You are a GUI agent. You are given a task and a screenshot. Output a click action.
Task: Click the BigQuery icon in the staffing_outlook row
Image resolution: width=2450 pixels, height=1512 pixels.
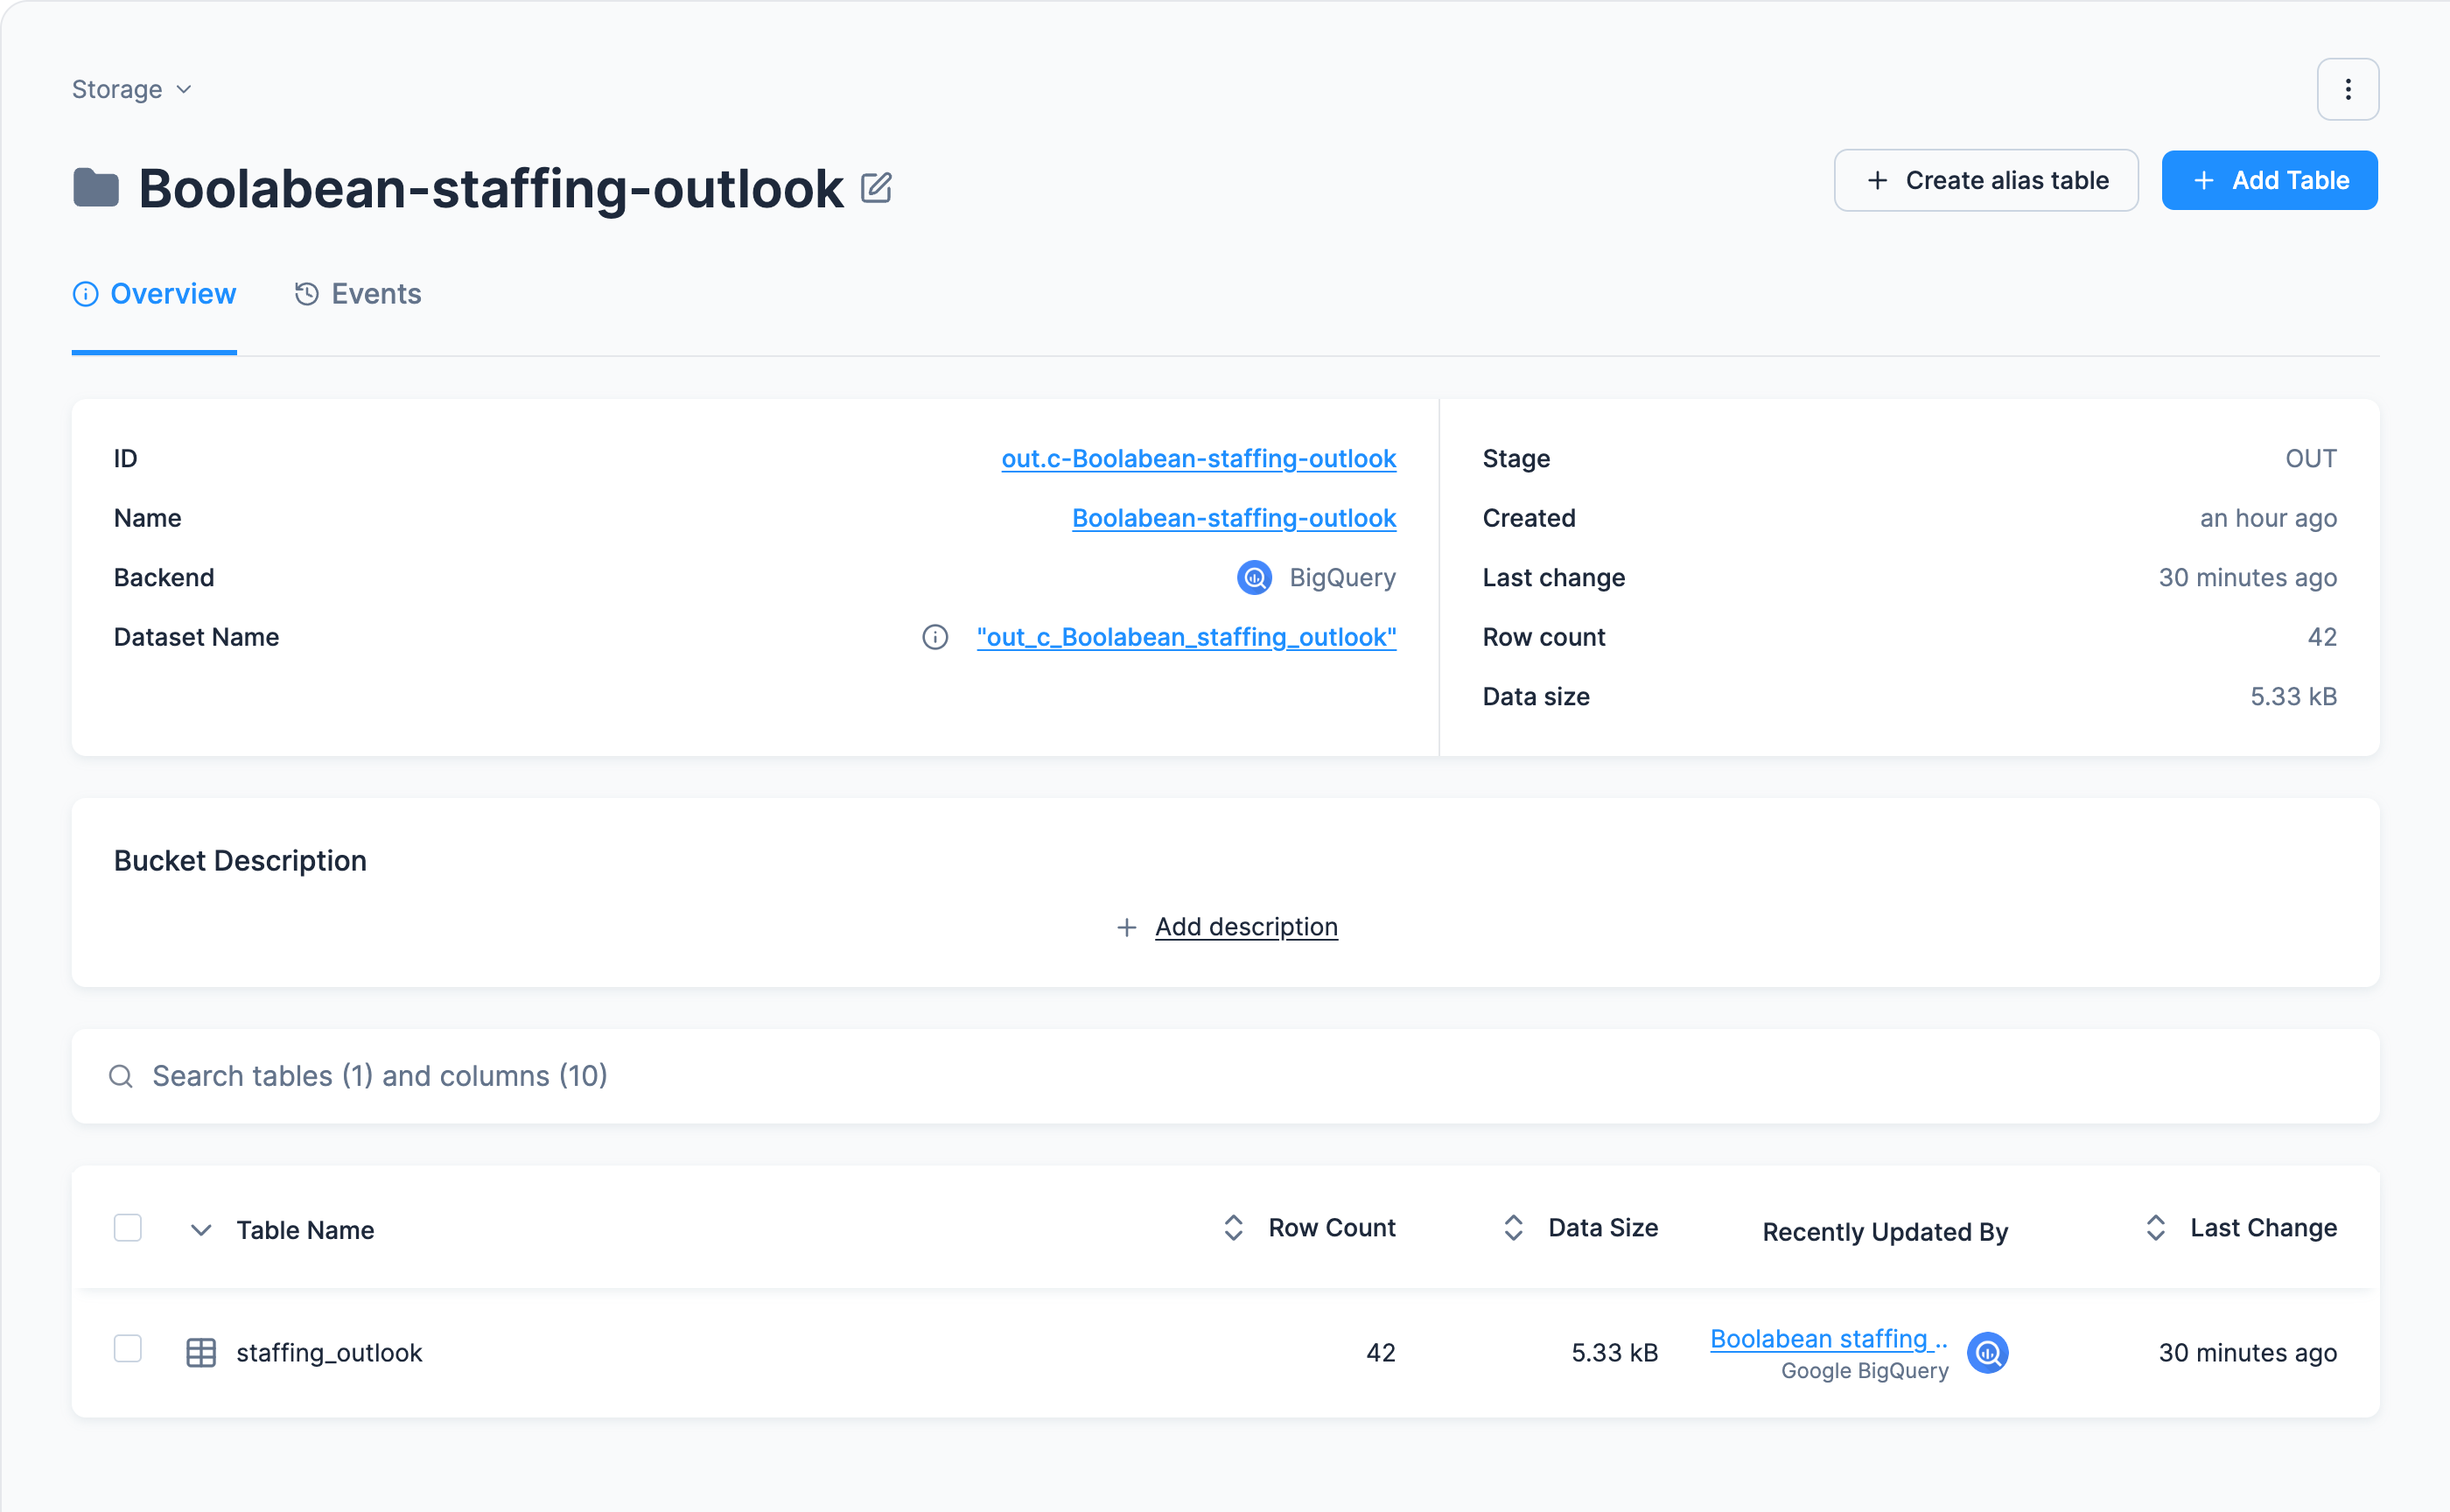[x=1988, y=1353]
